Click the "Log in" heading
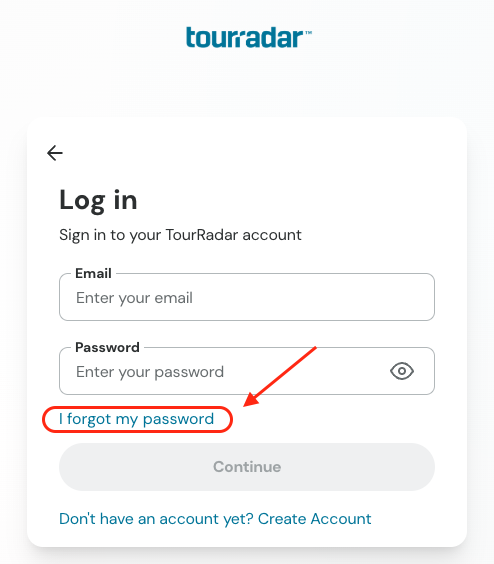 (x=98, y=200)
